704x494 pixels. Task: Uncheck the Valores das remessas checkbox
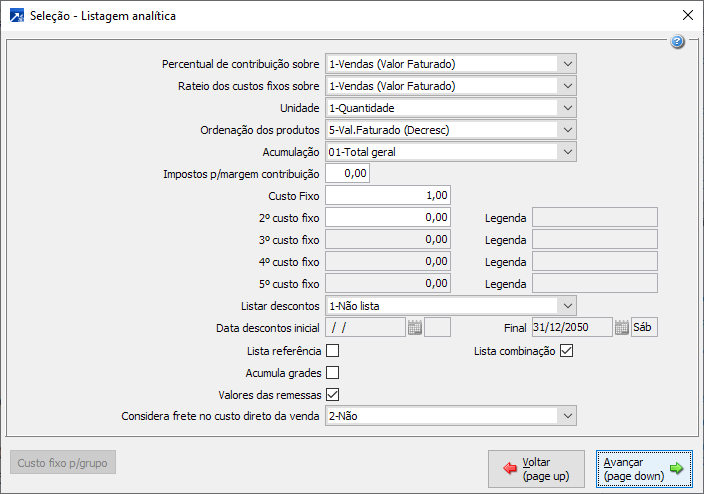point(333,394)
